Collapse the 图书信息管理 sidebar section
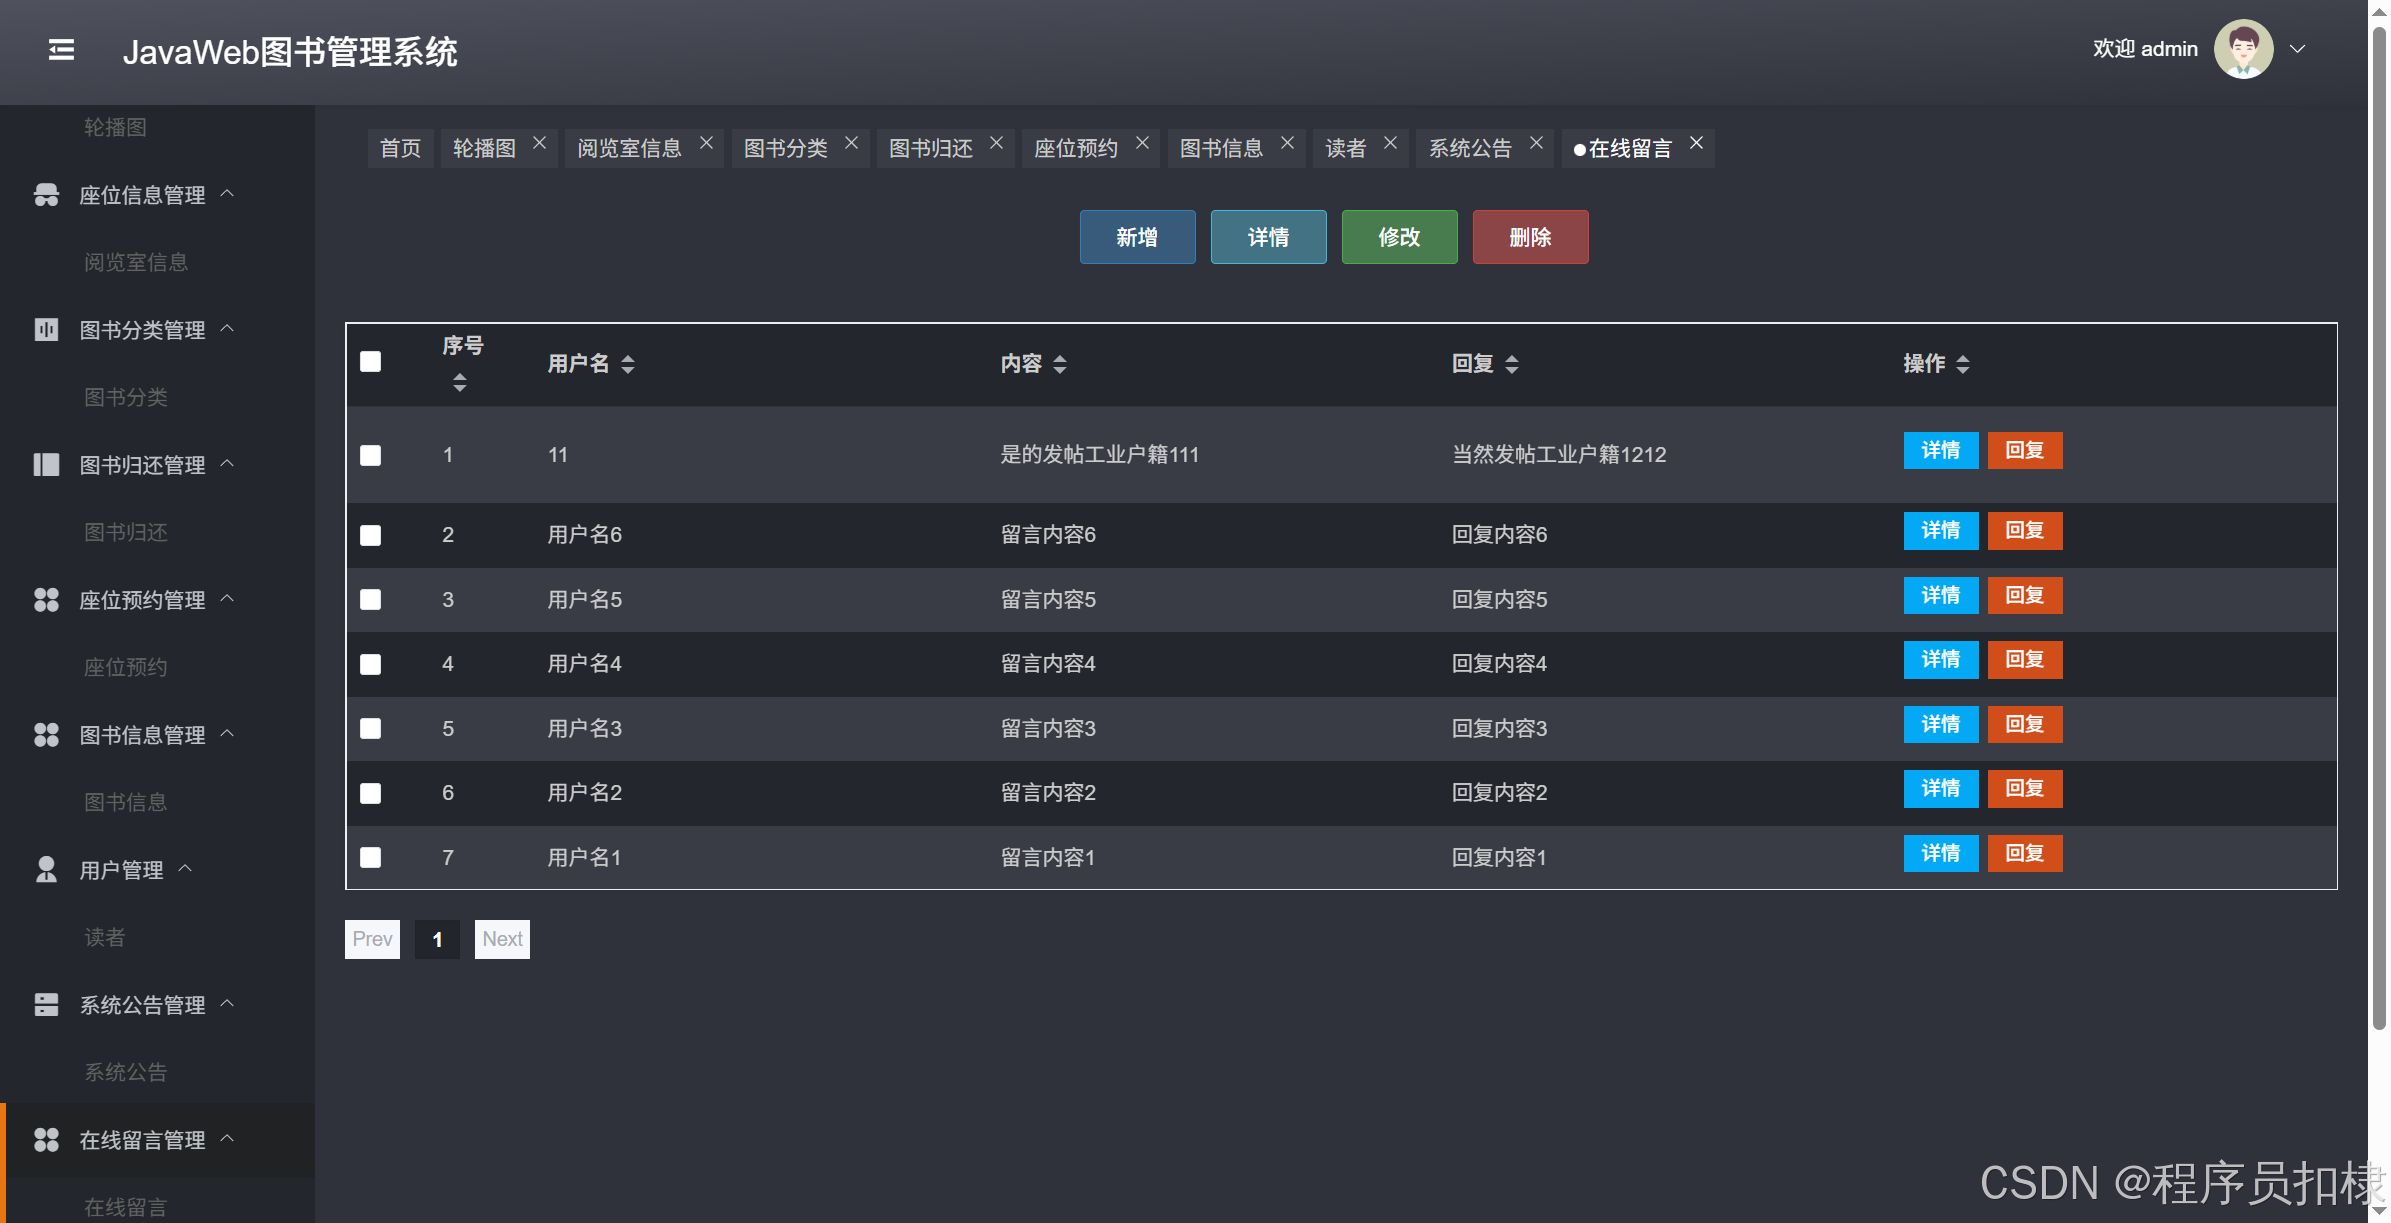Viewport: 2391px width, 1223px height. [x=142, y=735]
